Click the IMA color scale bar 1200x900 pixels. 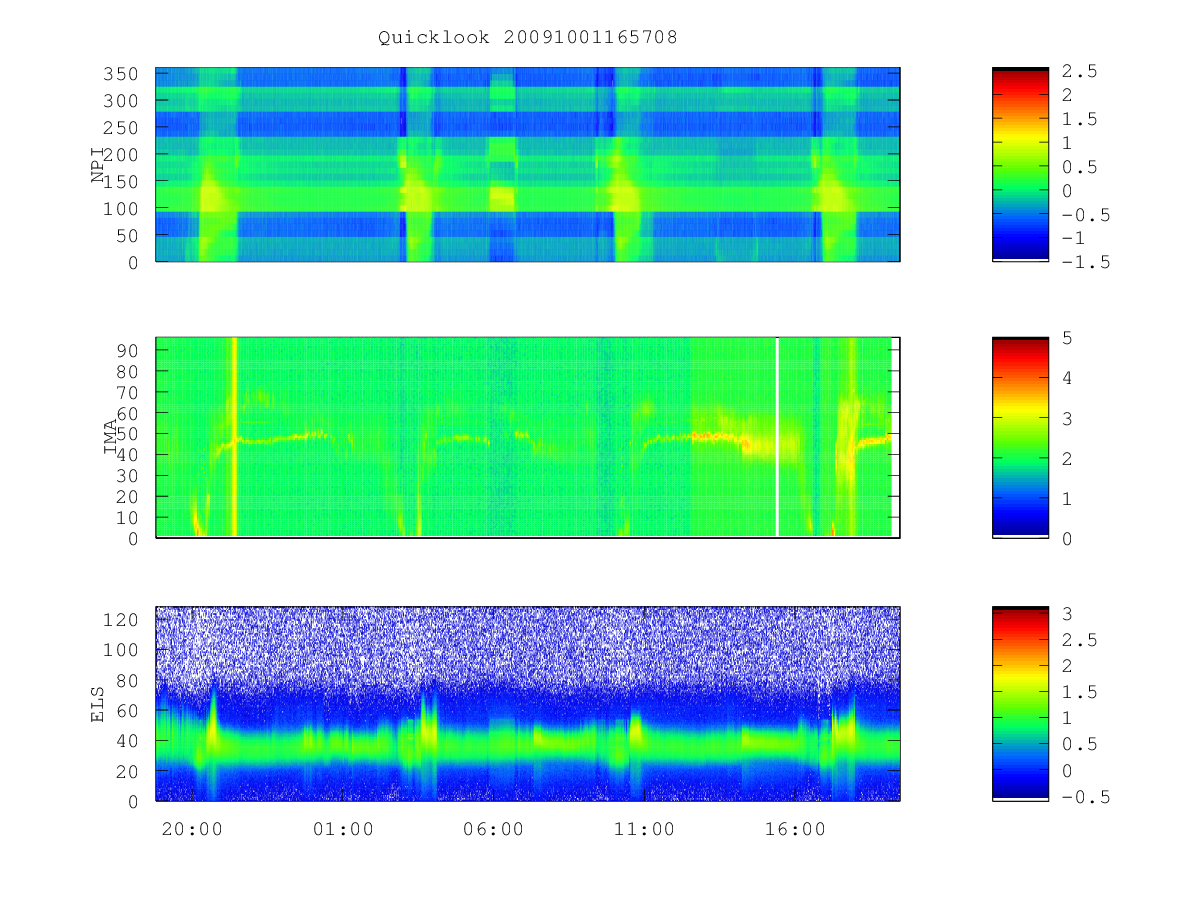[x=1020, y=437]
